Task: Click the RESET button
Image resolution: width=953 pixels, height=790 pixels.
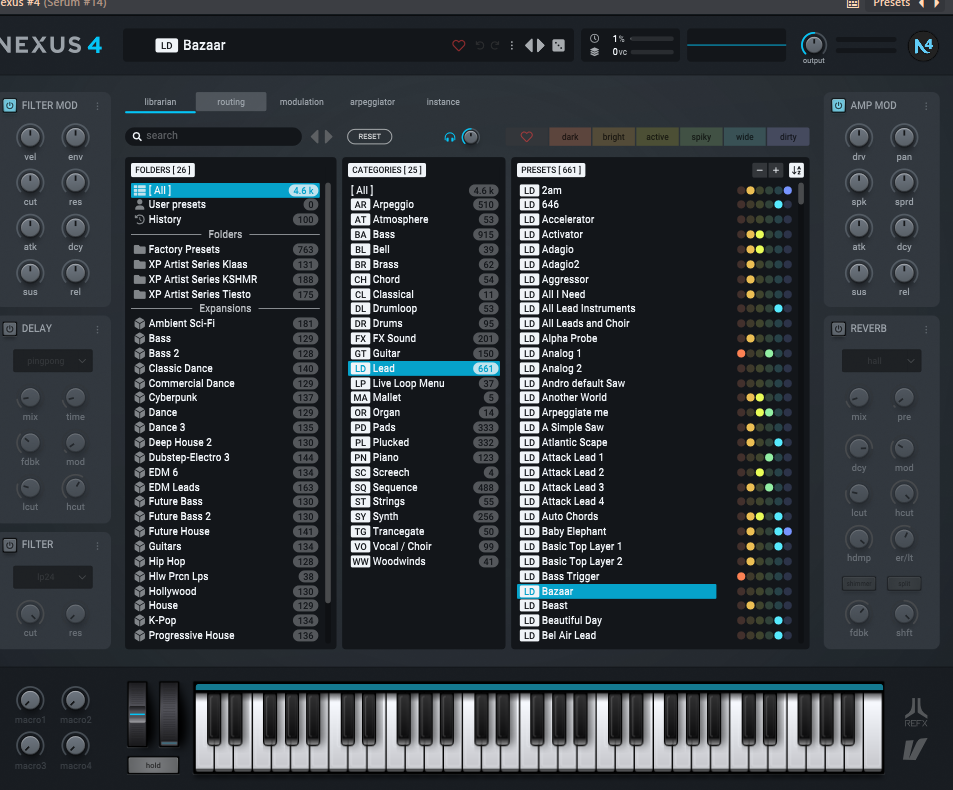Action: coord(370,137)
